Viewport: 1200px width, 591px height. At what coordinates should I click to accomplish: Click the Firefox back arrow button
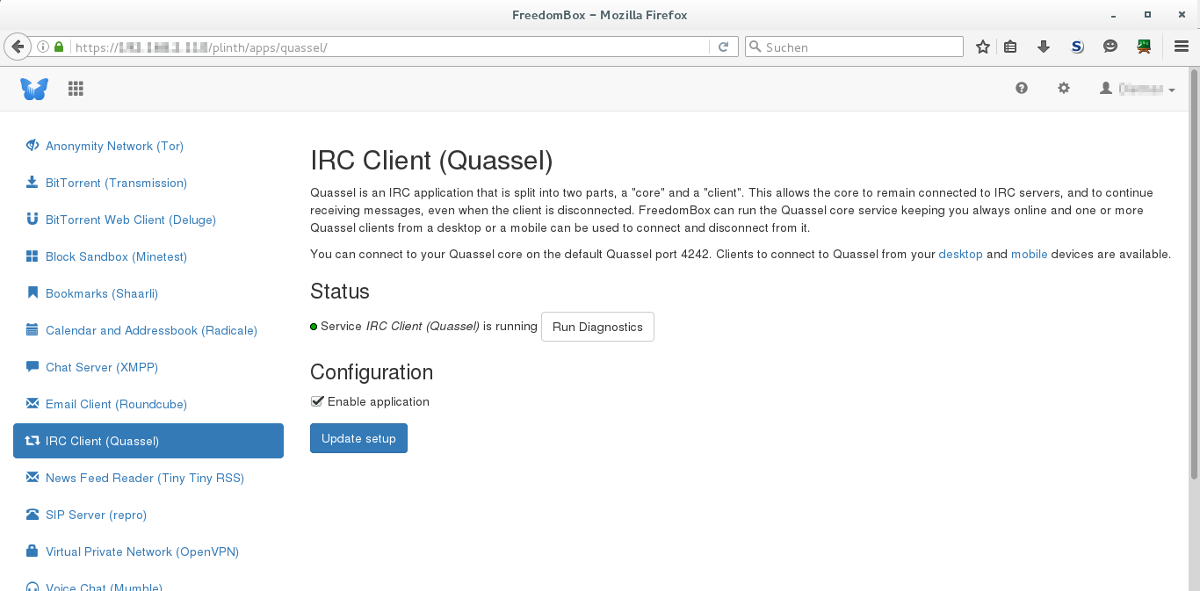tap(17, 46)
